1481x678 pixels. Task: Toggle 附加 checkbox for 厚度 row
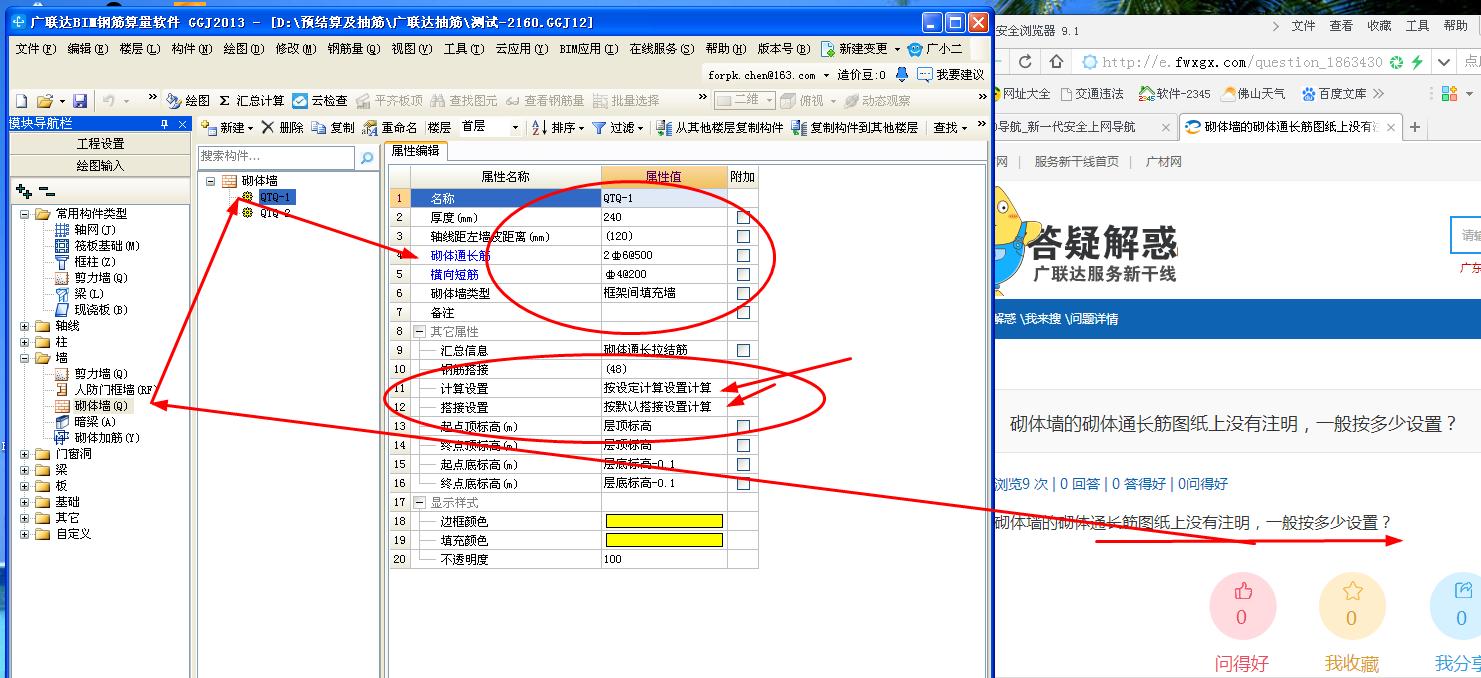point(743,217)
